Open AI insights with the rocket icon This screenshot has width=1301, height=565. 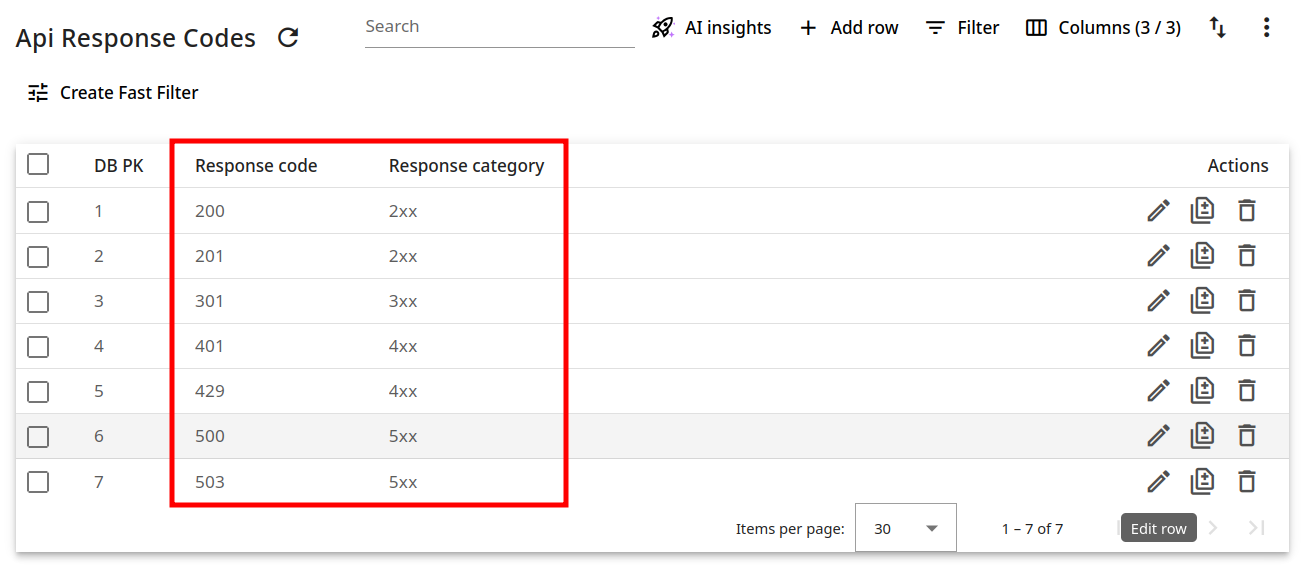click(711, 28)
